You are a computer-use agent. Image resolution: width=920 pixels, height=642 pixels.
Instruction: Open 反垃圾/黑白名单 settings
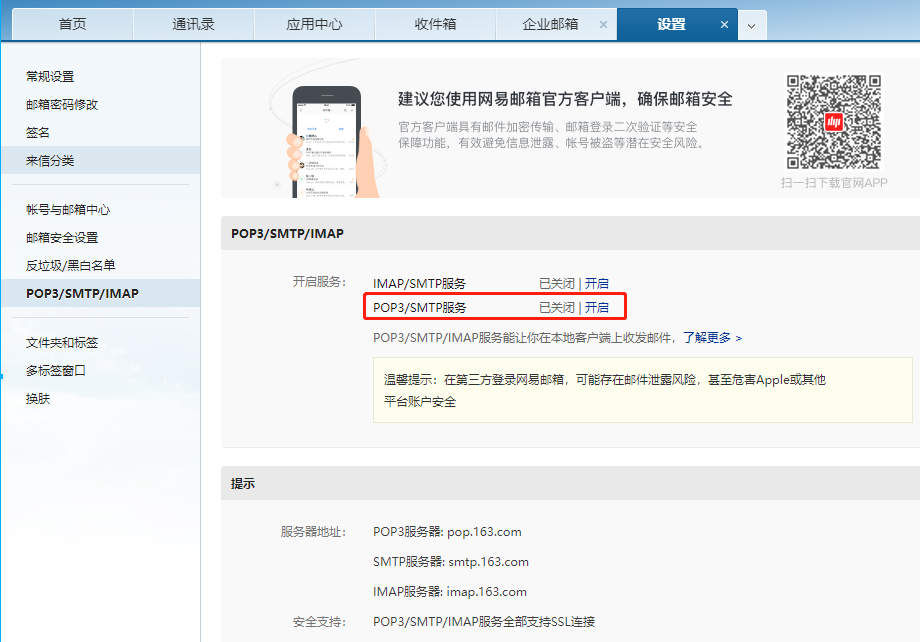coord(70,265)
